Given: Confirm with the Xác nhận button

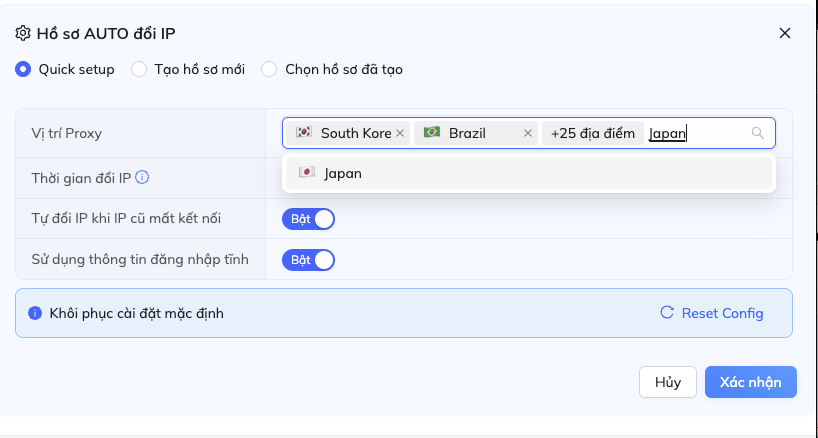Looking at the screenshot, I should click(x=750, y=382).
